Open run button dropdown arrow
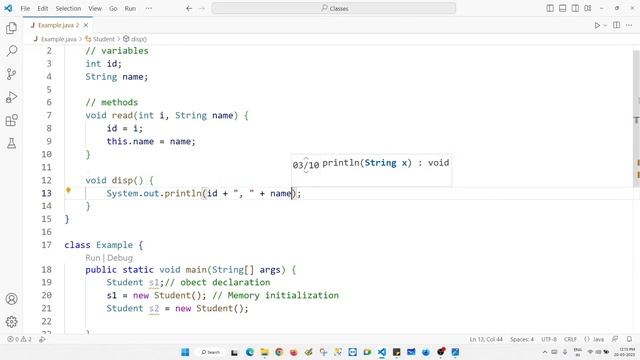Image resolution: width=640 pixels, height=360 pixels. click(605, 25)
